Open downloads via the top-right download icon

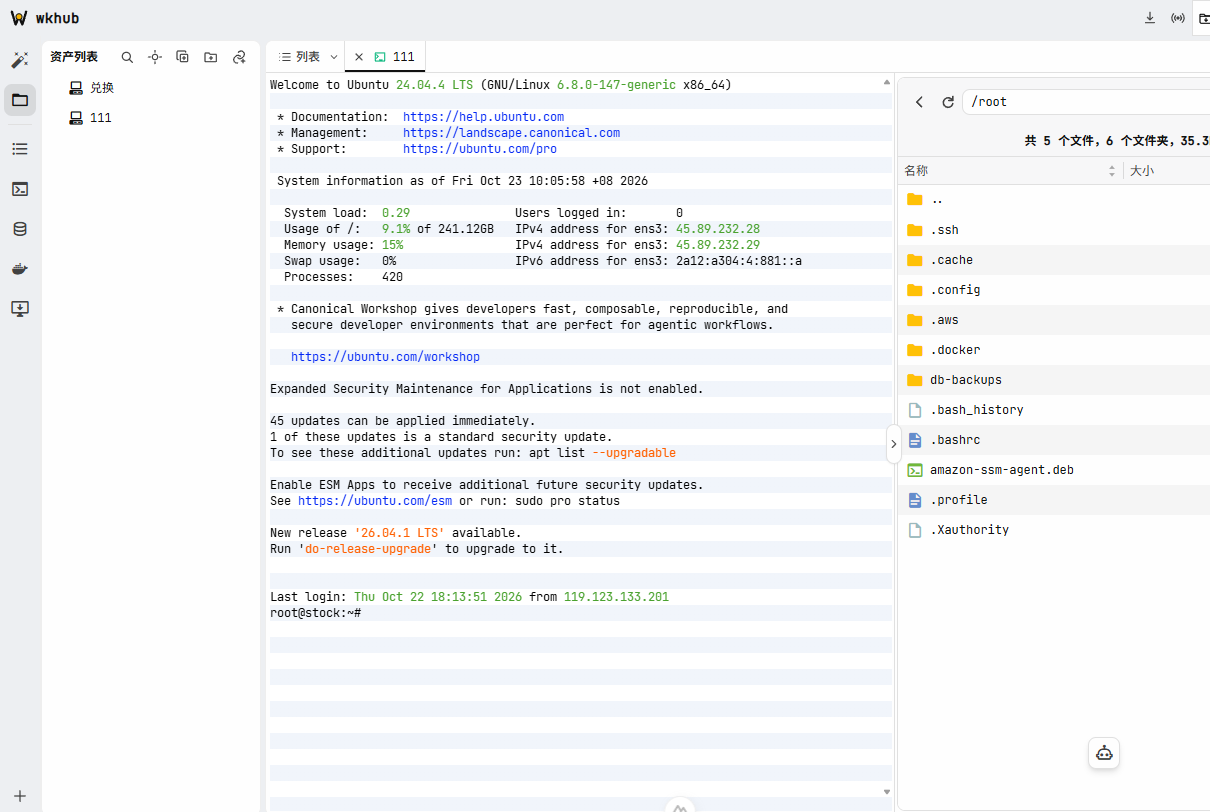point(1150,18)
